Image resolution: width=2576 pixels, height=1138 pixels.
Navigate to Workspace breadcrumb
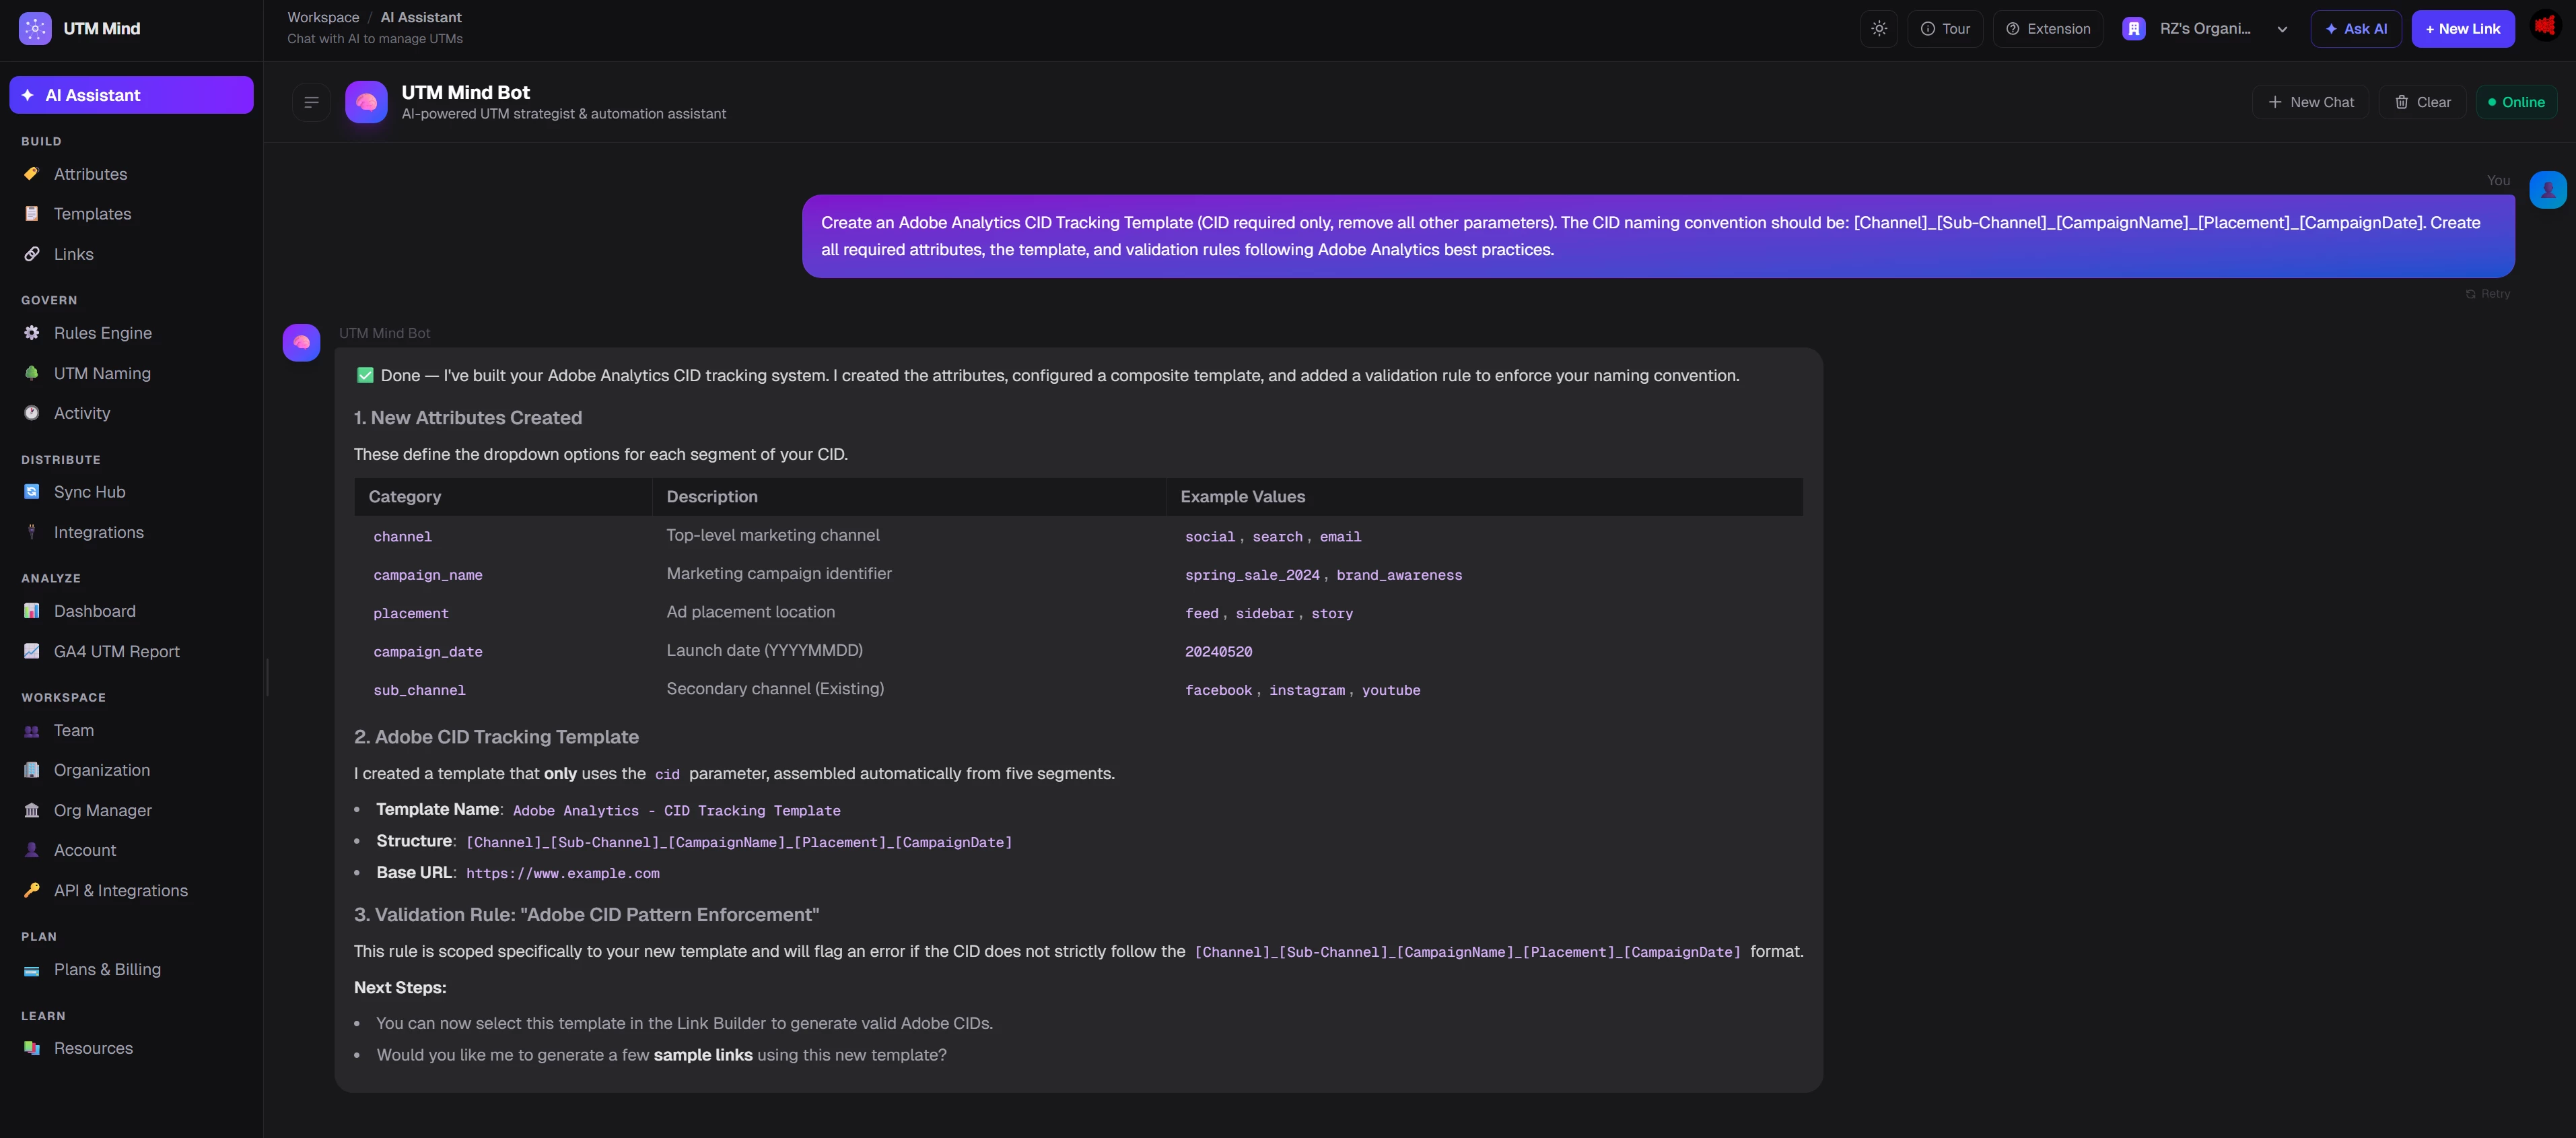click(x=323, y=17)
